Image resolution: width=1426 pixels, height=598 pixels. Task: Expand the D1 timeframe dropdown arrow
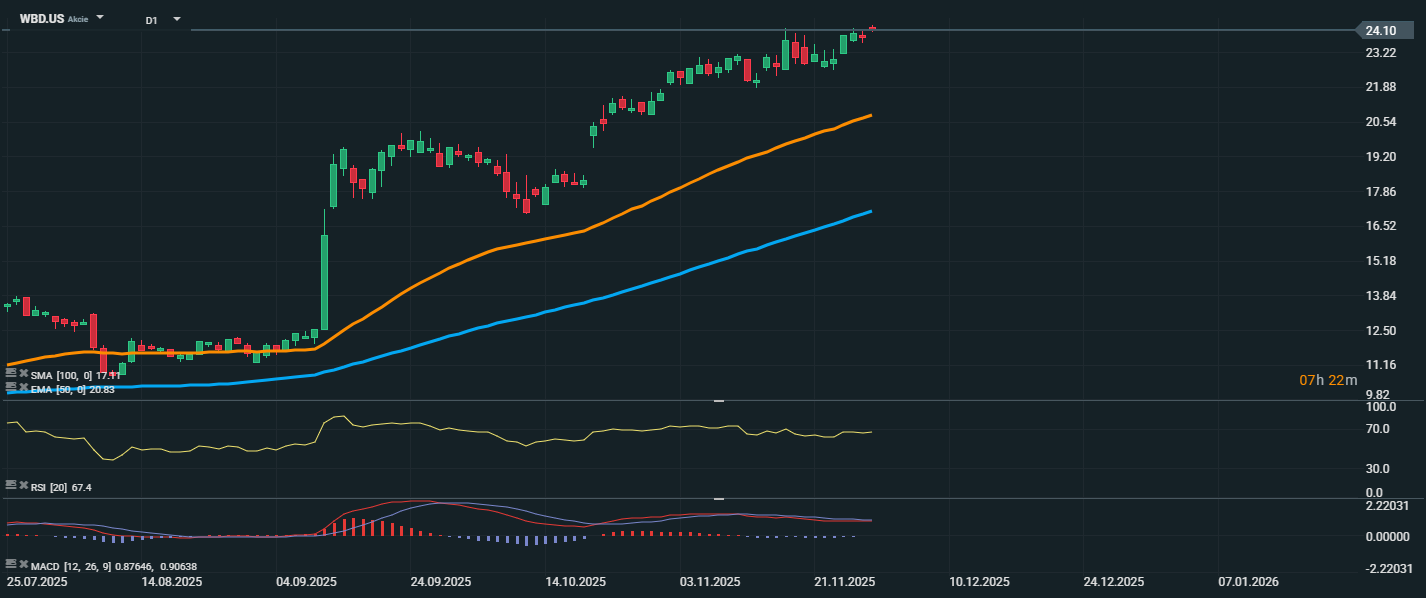pyautogui.click(x=177, y=19)
